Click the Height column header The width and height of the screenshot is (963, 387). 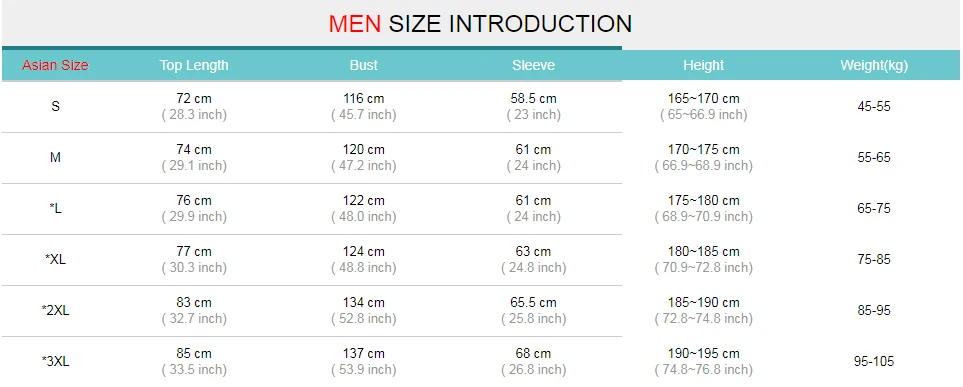click(703, 65)
